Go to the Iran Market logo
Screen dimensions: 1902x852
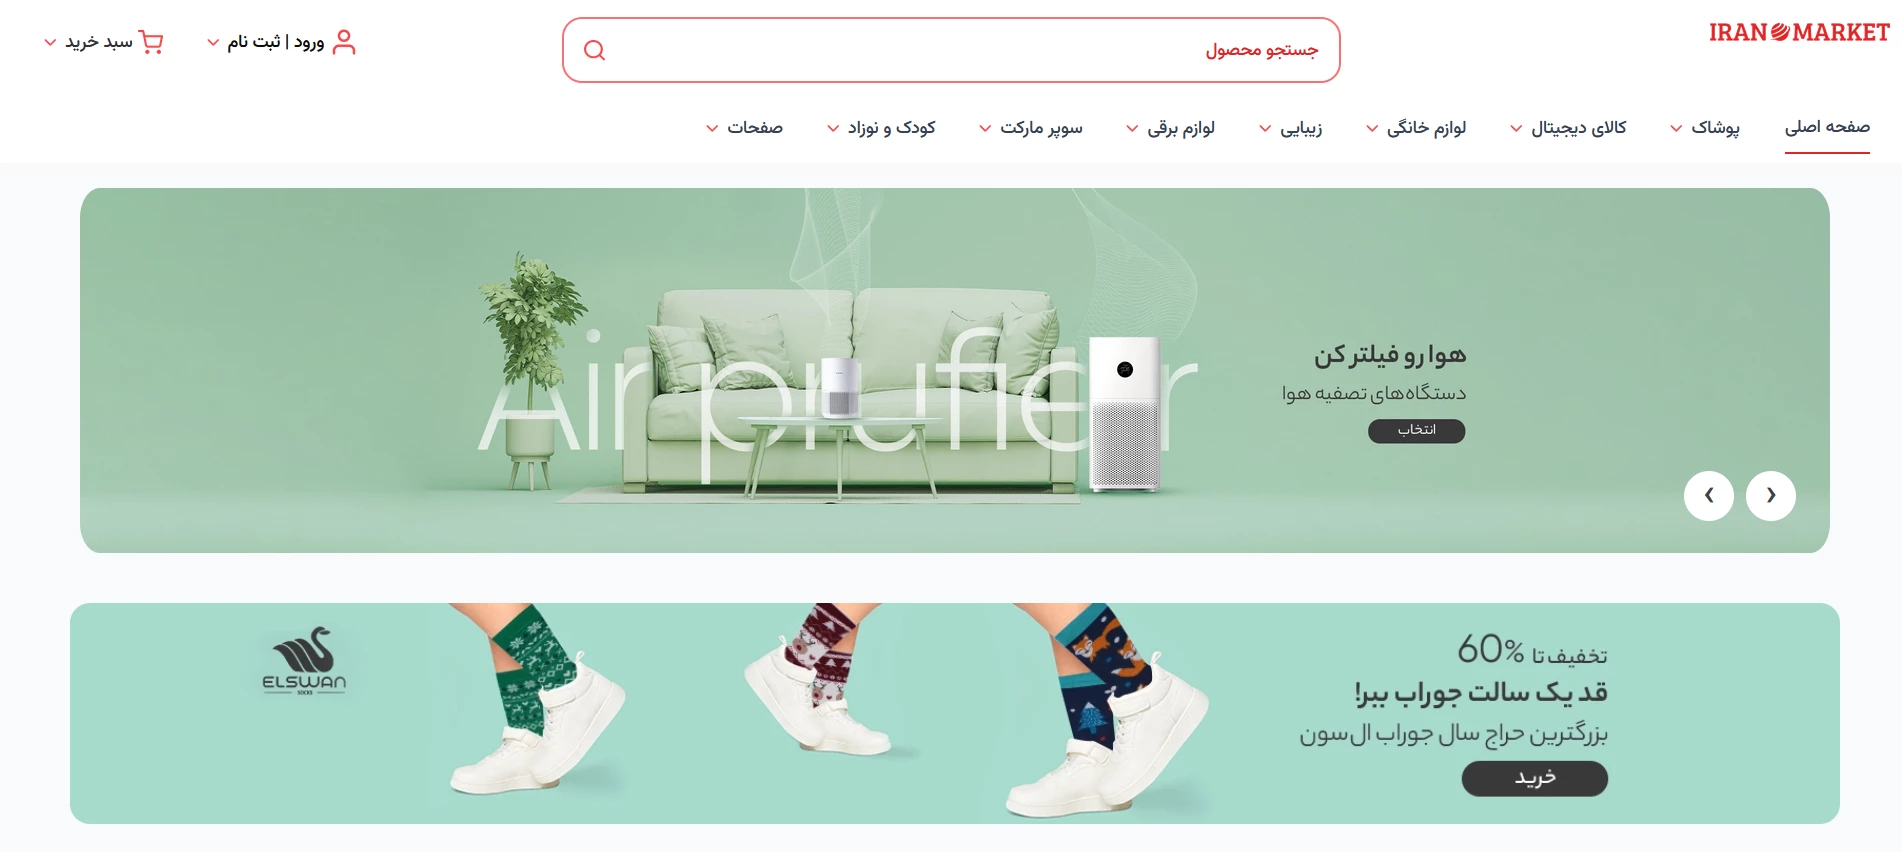1799,33
